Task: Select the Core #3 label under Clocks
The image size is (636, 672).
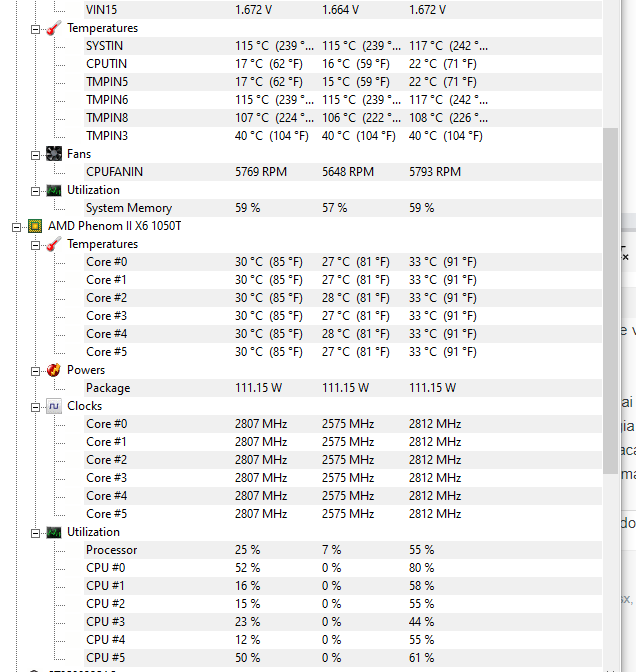Action: [106, 478]
